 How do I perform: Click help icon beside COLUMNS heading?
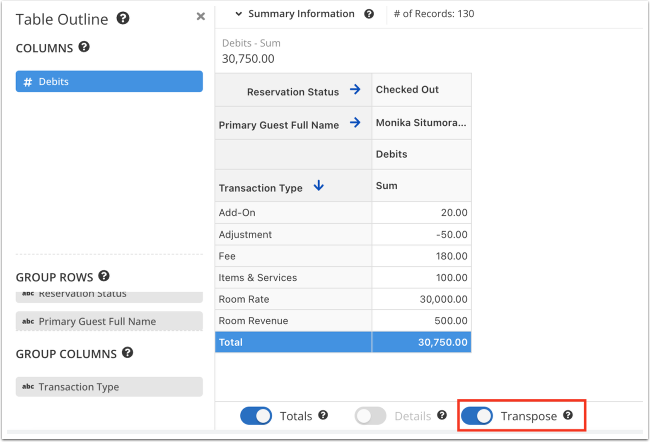[x=84, y=47]
